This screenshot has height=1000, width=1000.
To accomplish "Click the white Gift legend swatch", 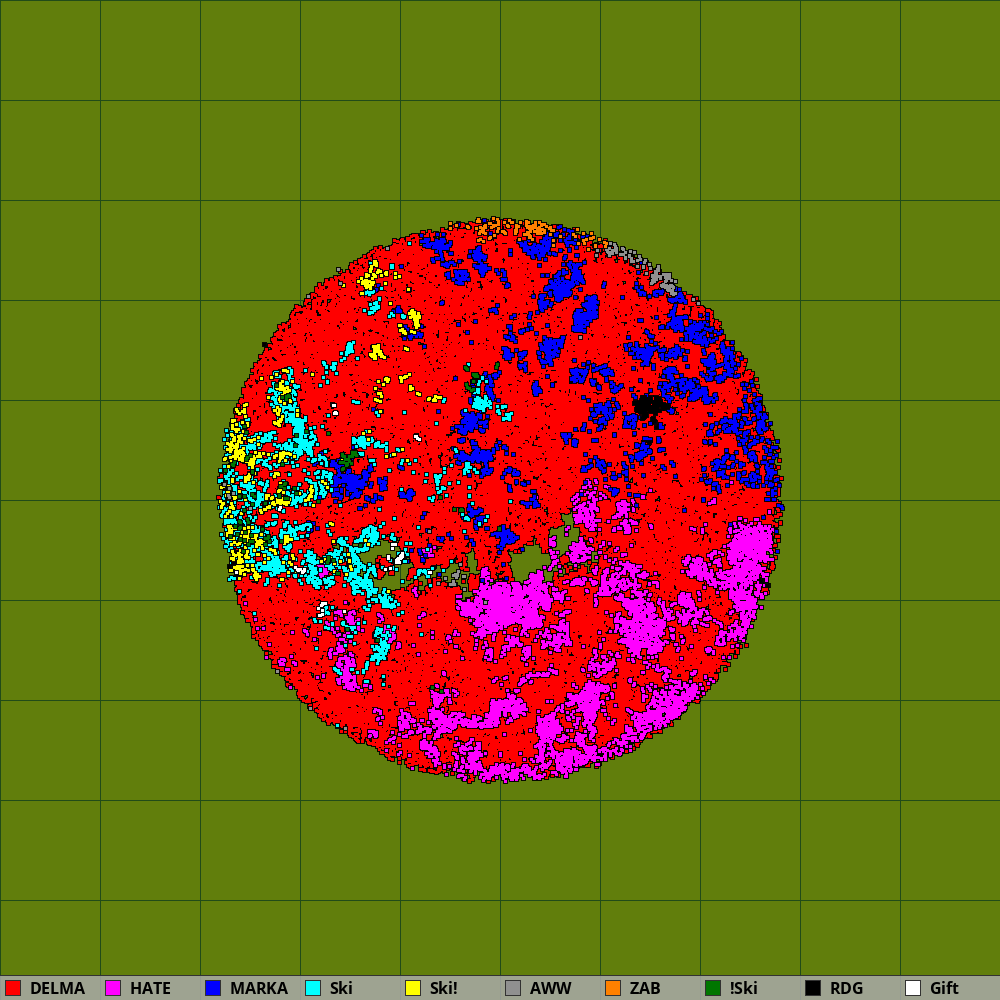I will [913, 988].
